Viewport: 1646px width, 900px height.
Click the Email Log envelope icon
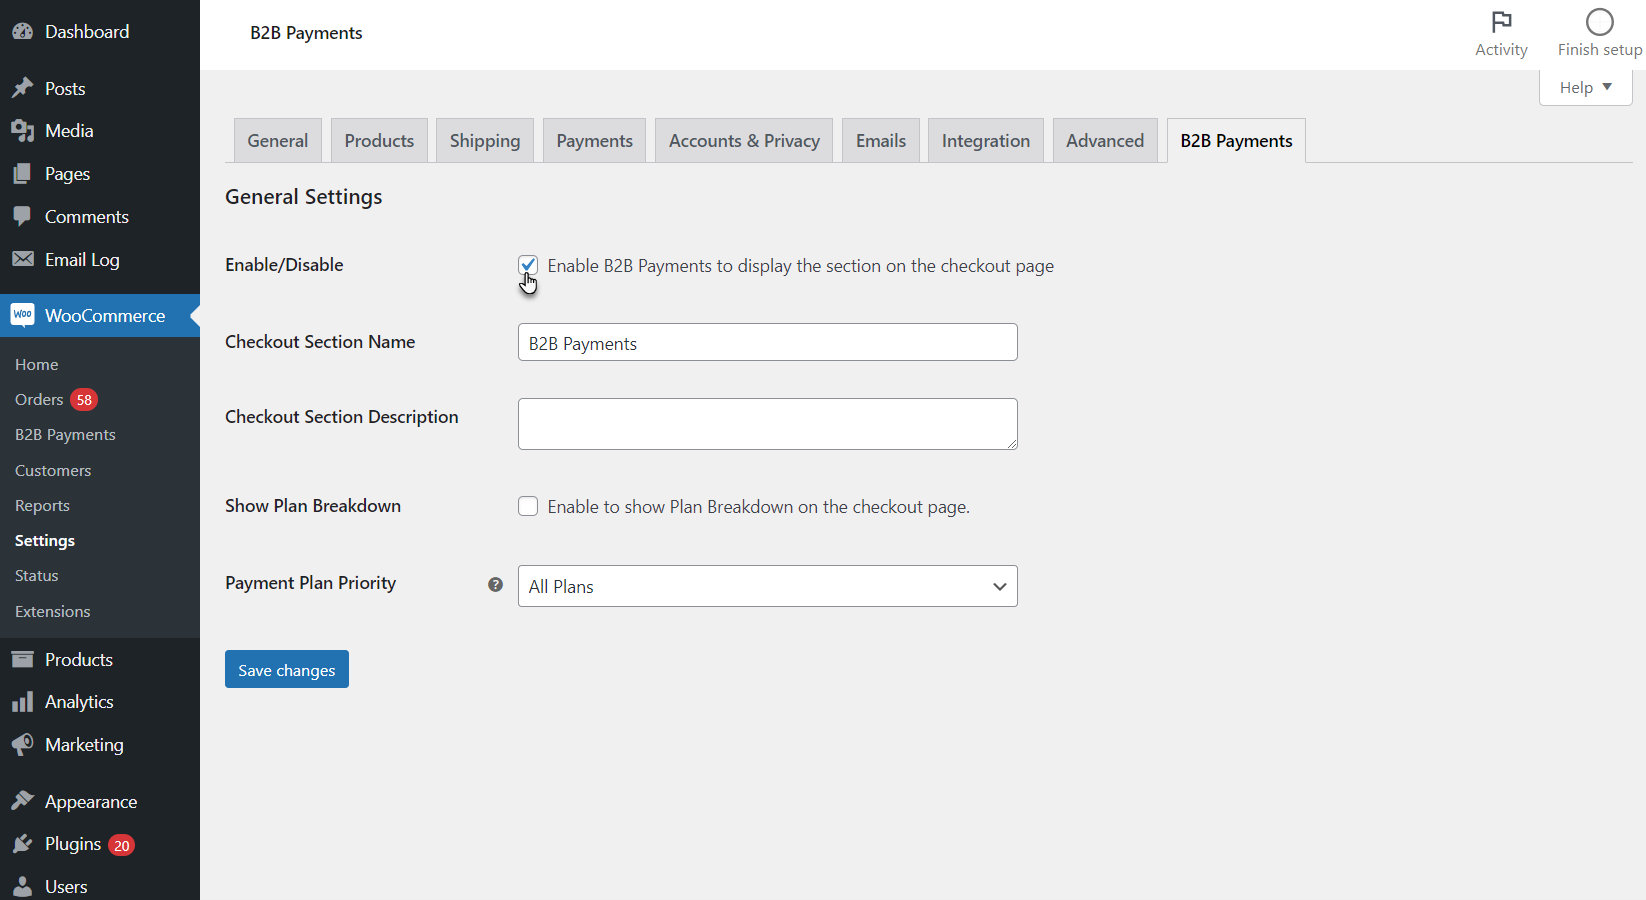[22, 260]
